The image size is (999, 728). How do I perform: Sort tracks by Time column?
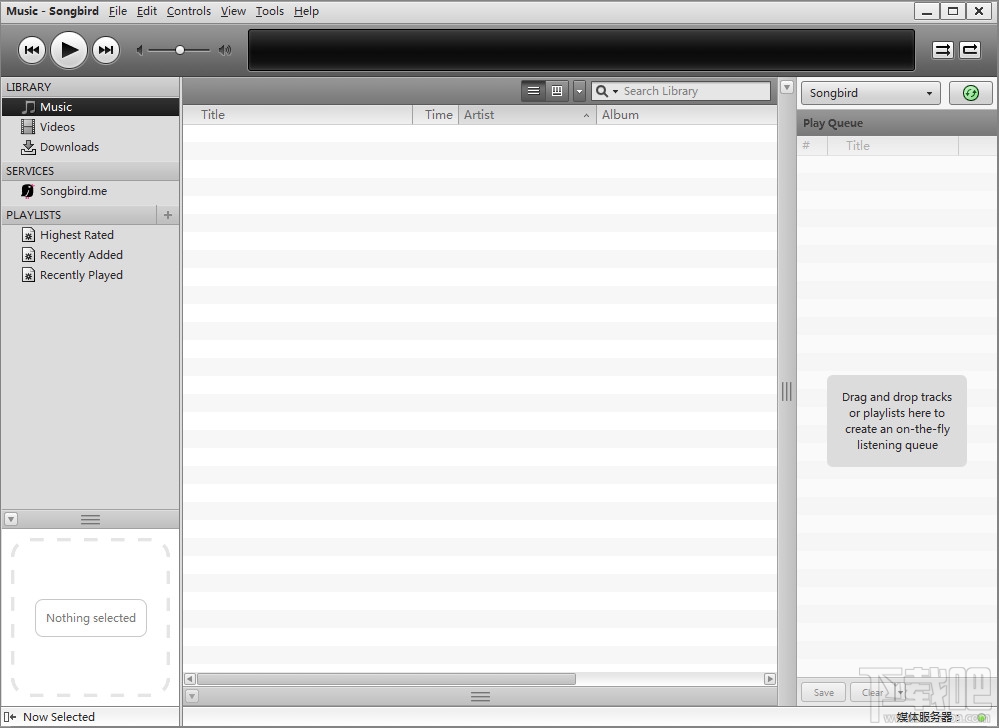[436, 115]
